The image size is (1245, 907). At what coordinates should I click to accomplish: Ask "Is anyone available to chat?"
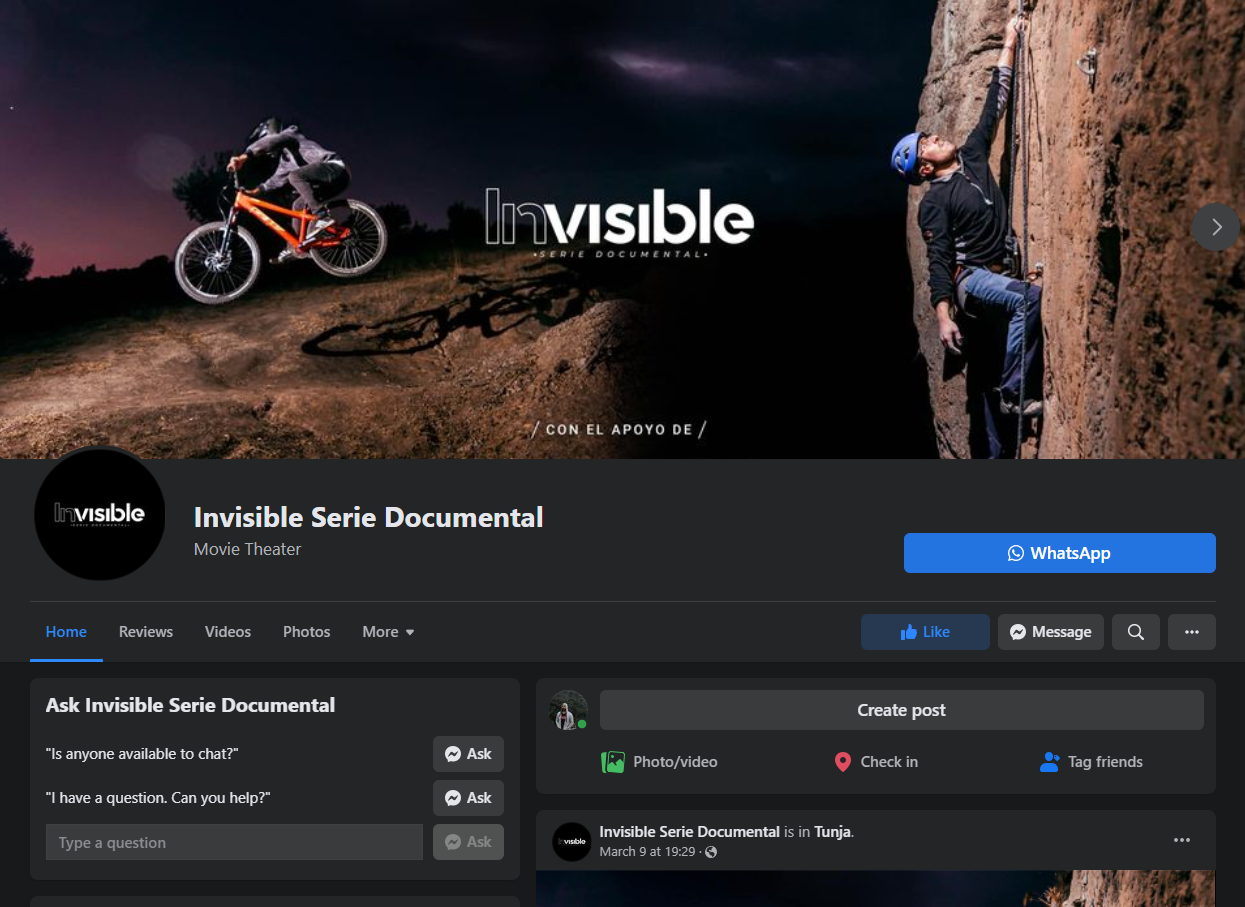(468, 754)
